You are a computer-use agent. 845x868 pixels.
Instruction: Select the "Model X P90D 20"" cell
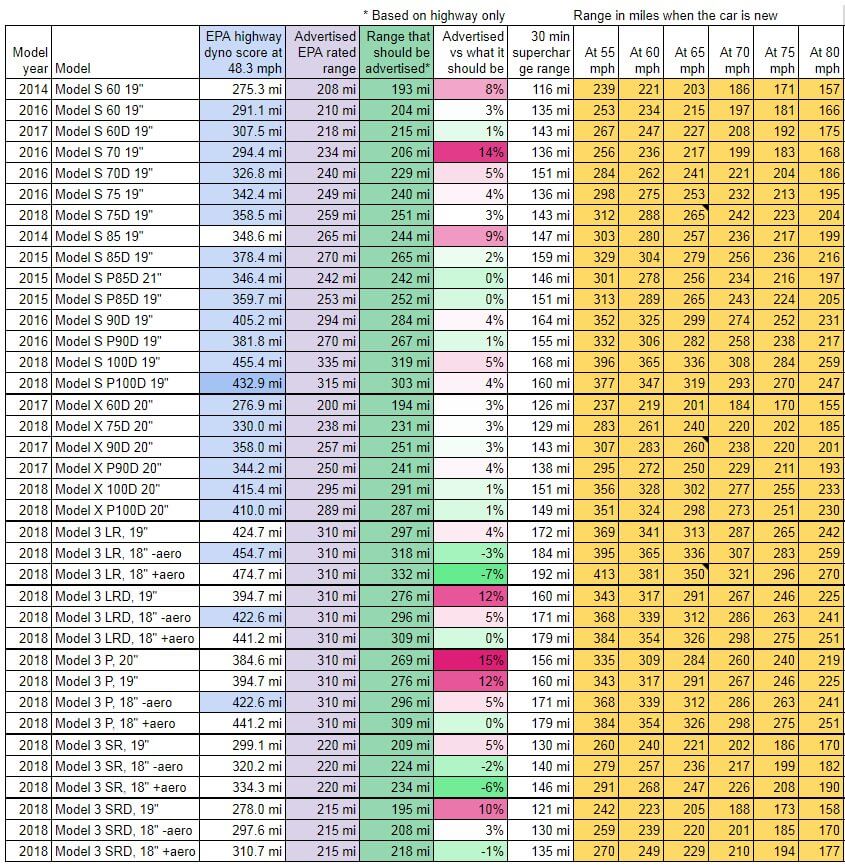tap(126, 468)
